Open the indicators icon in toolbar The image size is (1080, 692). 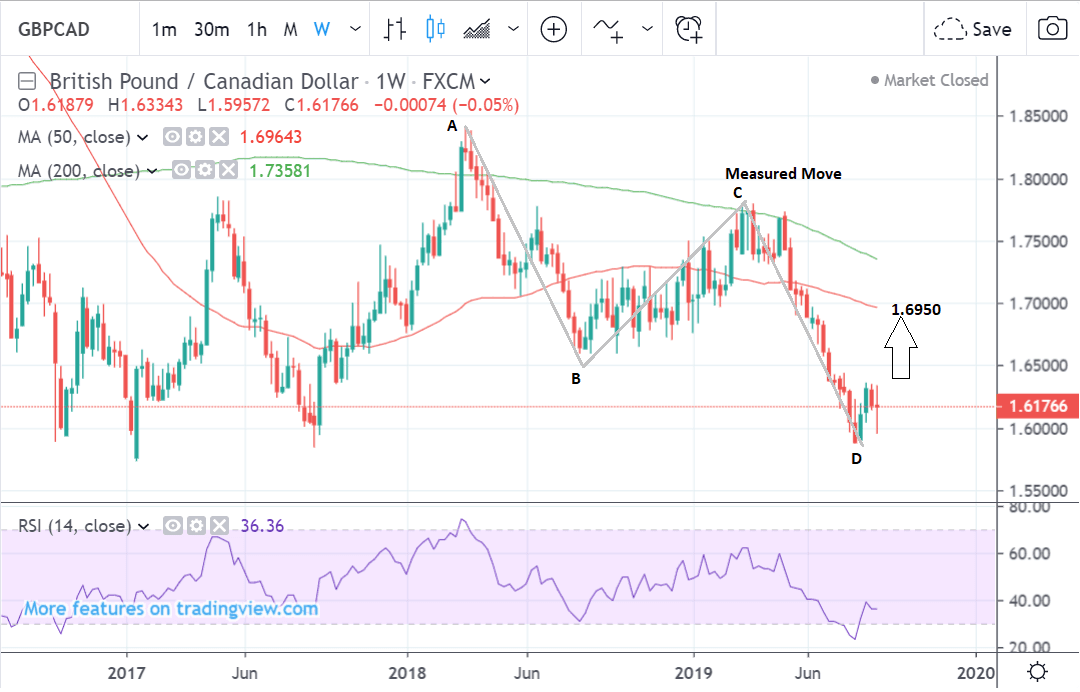point(609,29)
